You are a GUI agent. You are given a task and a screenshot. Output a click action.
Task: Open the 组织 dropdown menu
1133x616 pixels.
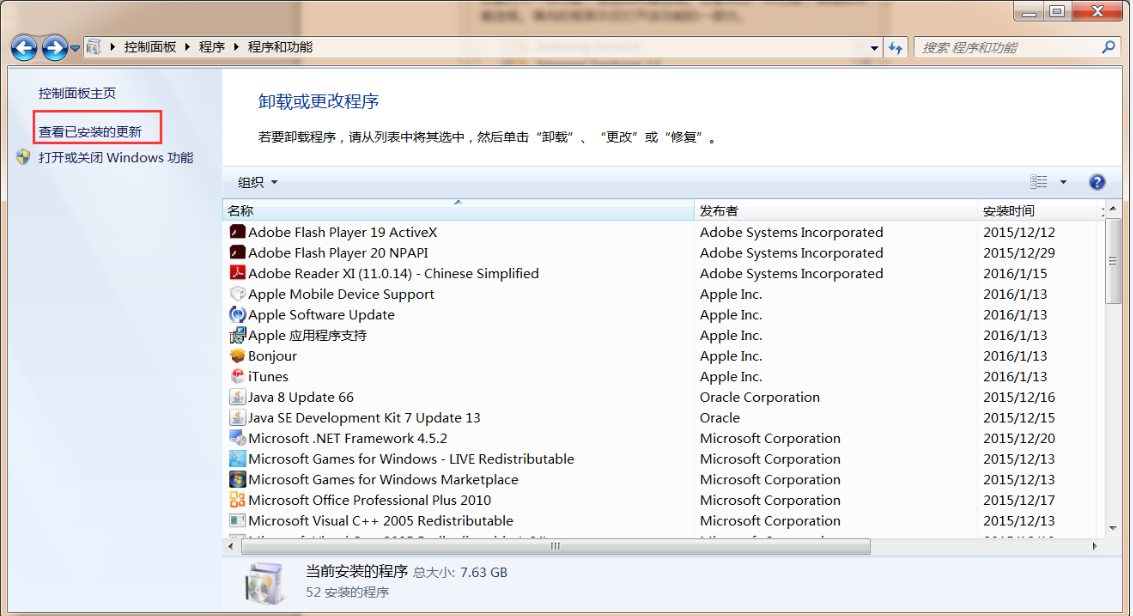257,182
